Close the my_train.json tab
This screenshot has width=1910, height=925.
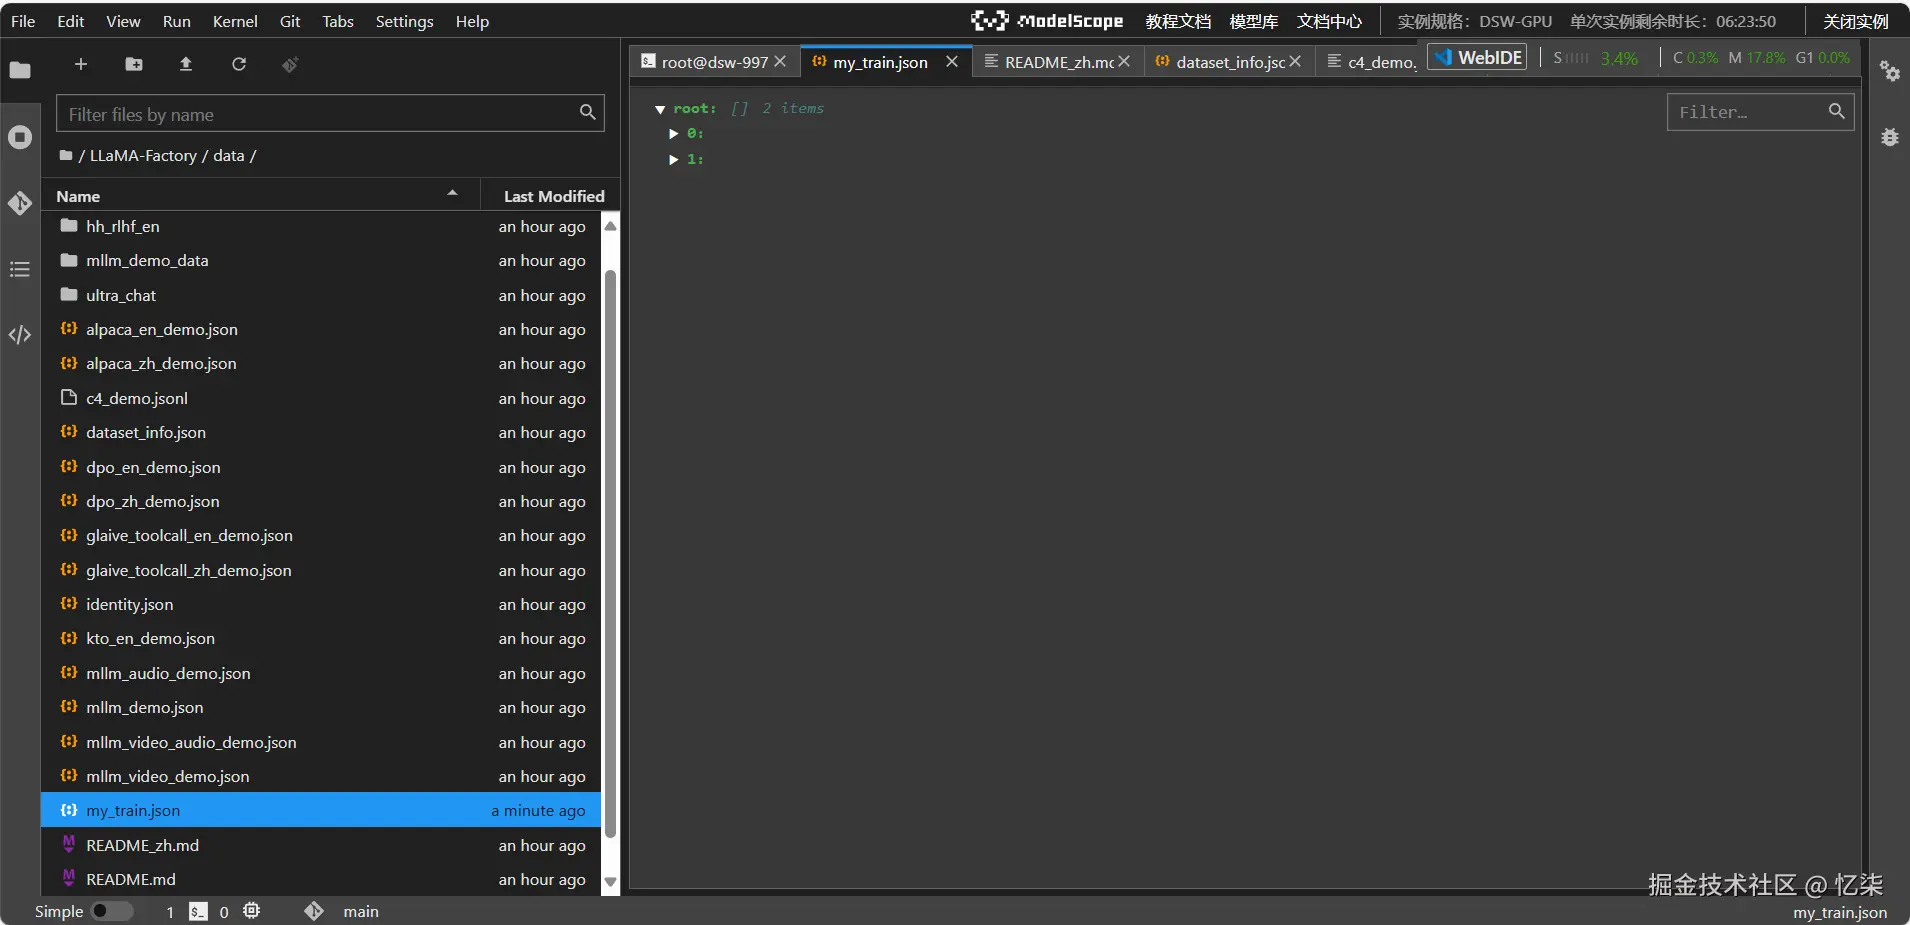coord(952,62)
